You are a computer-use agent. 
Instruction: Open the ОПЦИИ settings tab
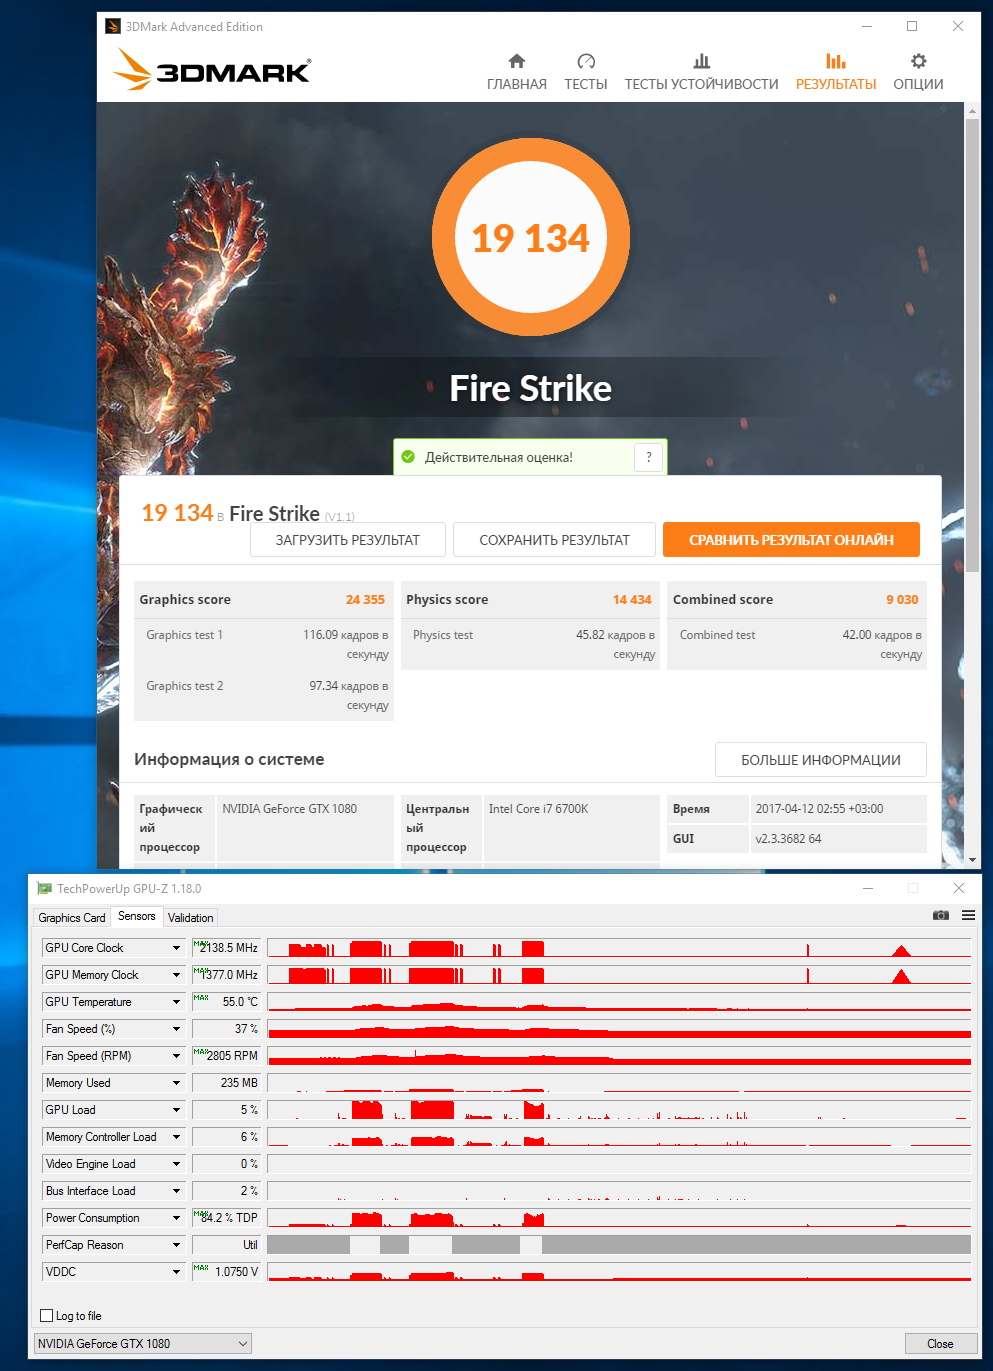pyautogui.click(x=918, y=73)
